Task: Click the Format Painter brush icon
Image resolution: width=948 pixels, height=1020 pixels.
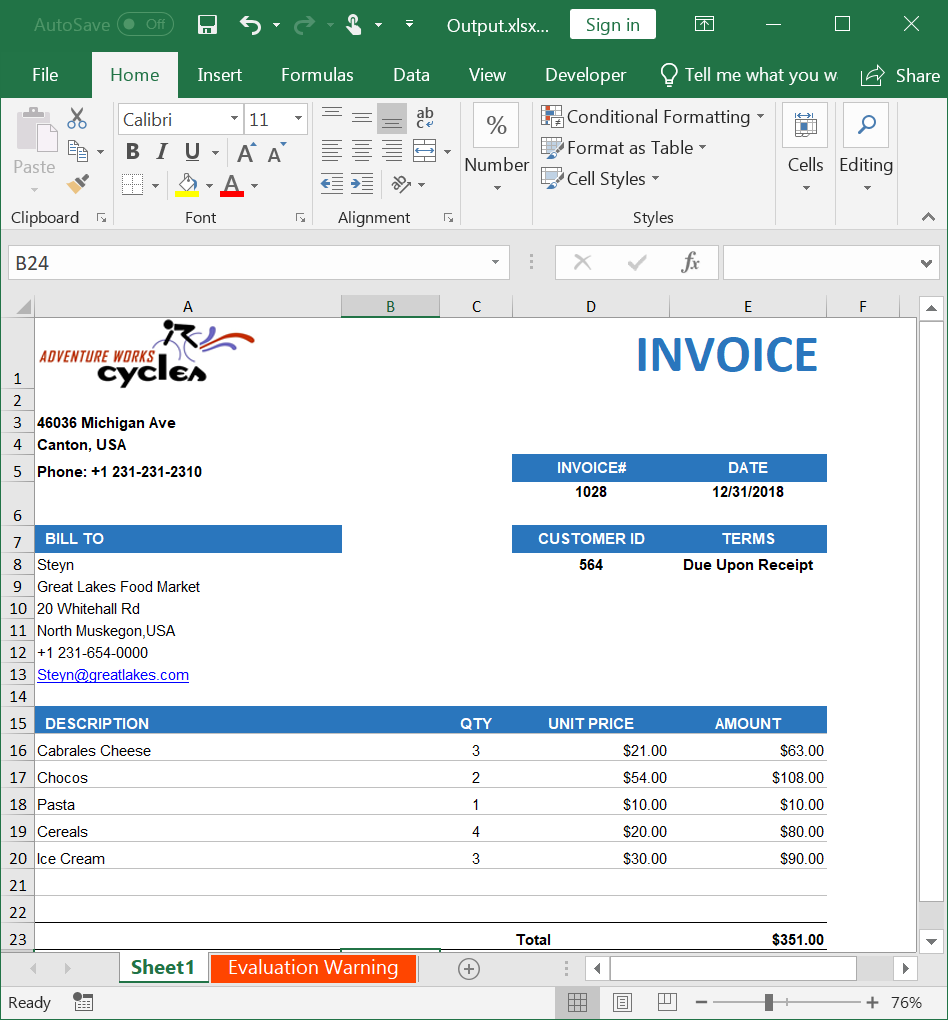Action: coord(78,184)
